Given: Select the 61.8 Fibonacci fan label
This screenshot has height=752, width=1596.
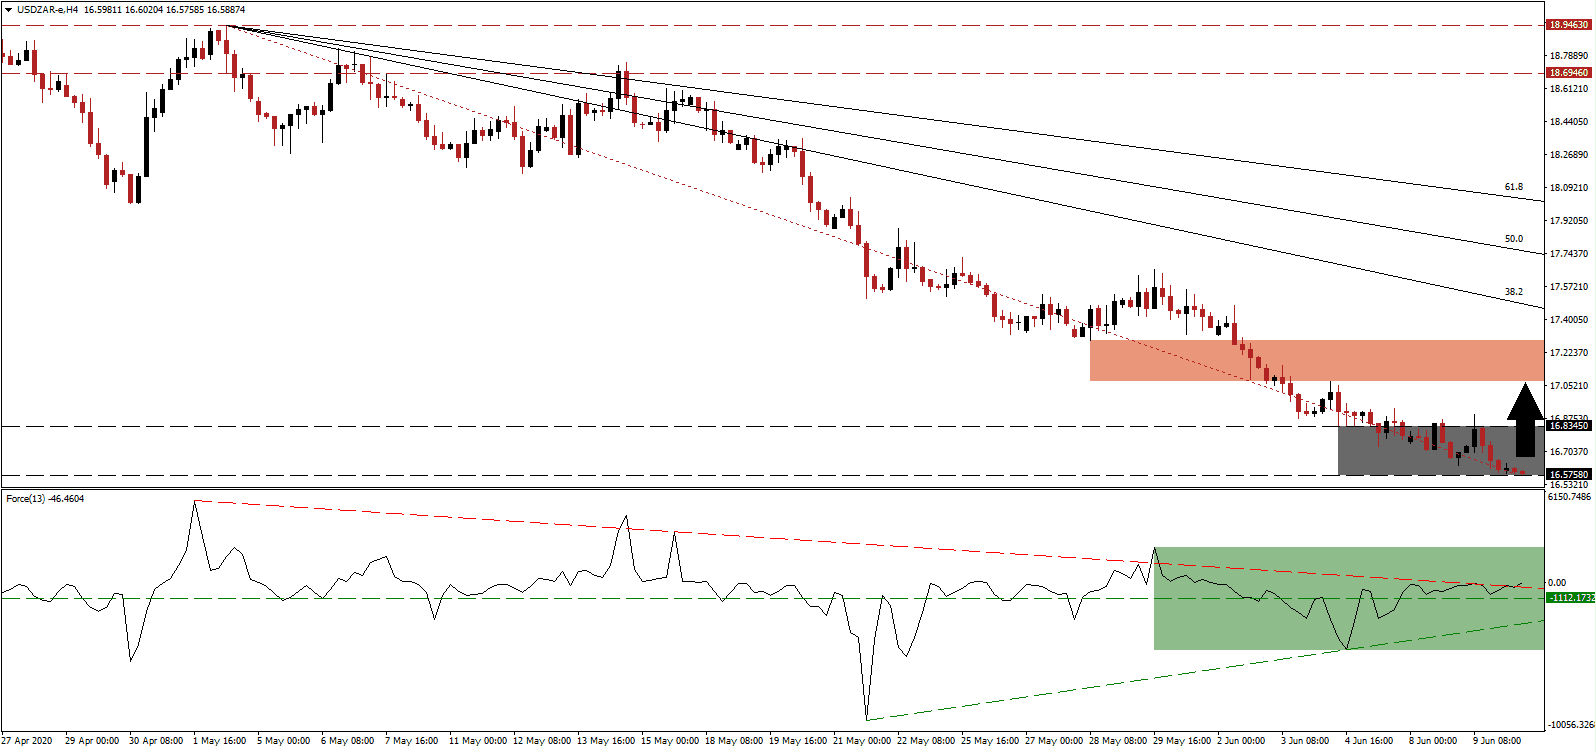Looking at the screenshot, I should click(1514, 187).
